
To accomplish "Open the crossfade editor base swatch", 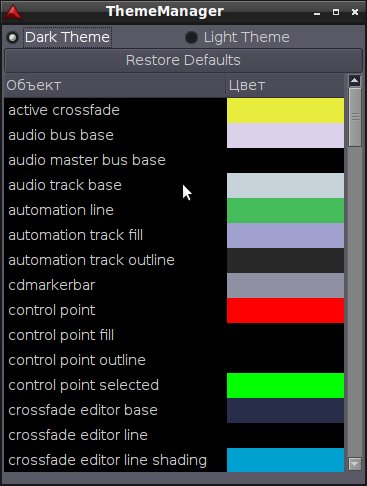I will click(x=285, y=410).
